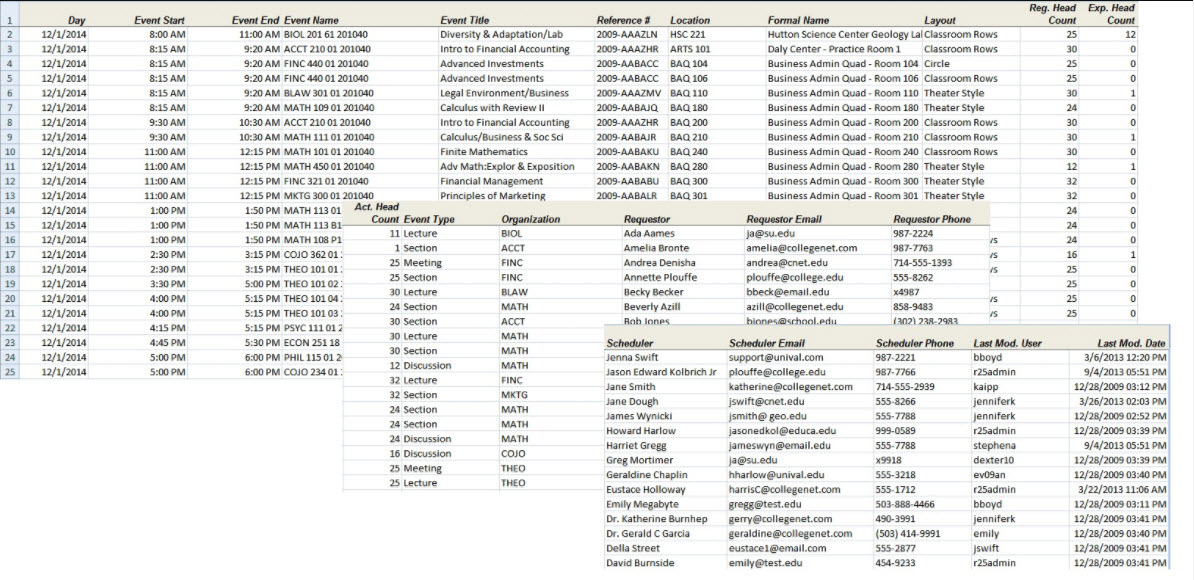The width and height of the screenshot is (1194, 580).
Task: Select row header number 25
Action: 9,371
